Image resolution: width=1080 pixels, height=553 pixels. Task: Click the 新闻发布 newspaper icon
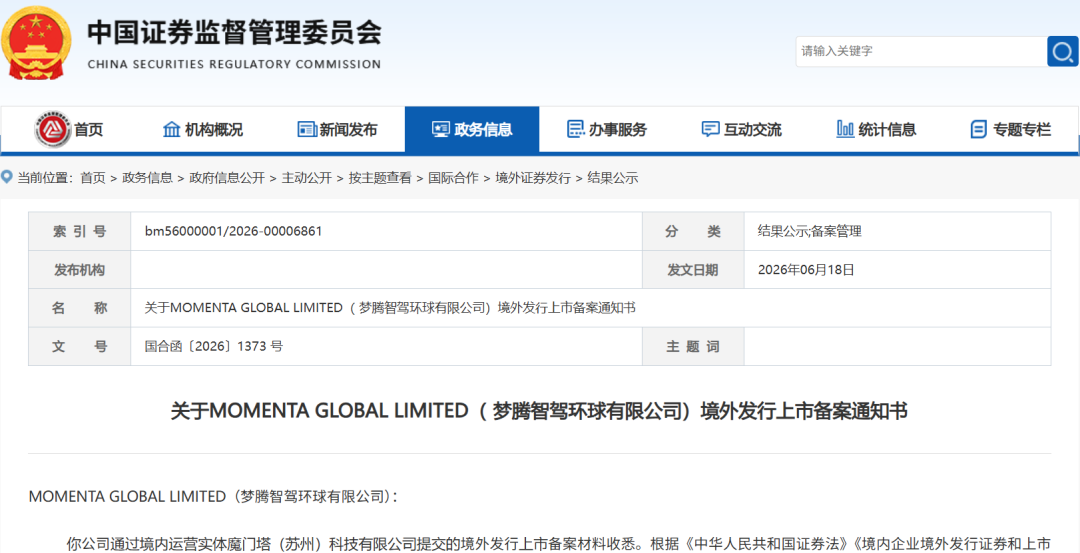307,129
